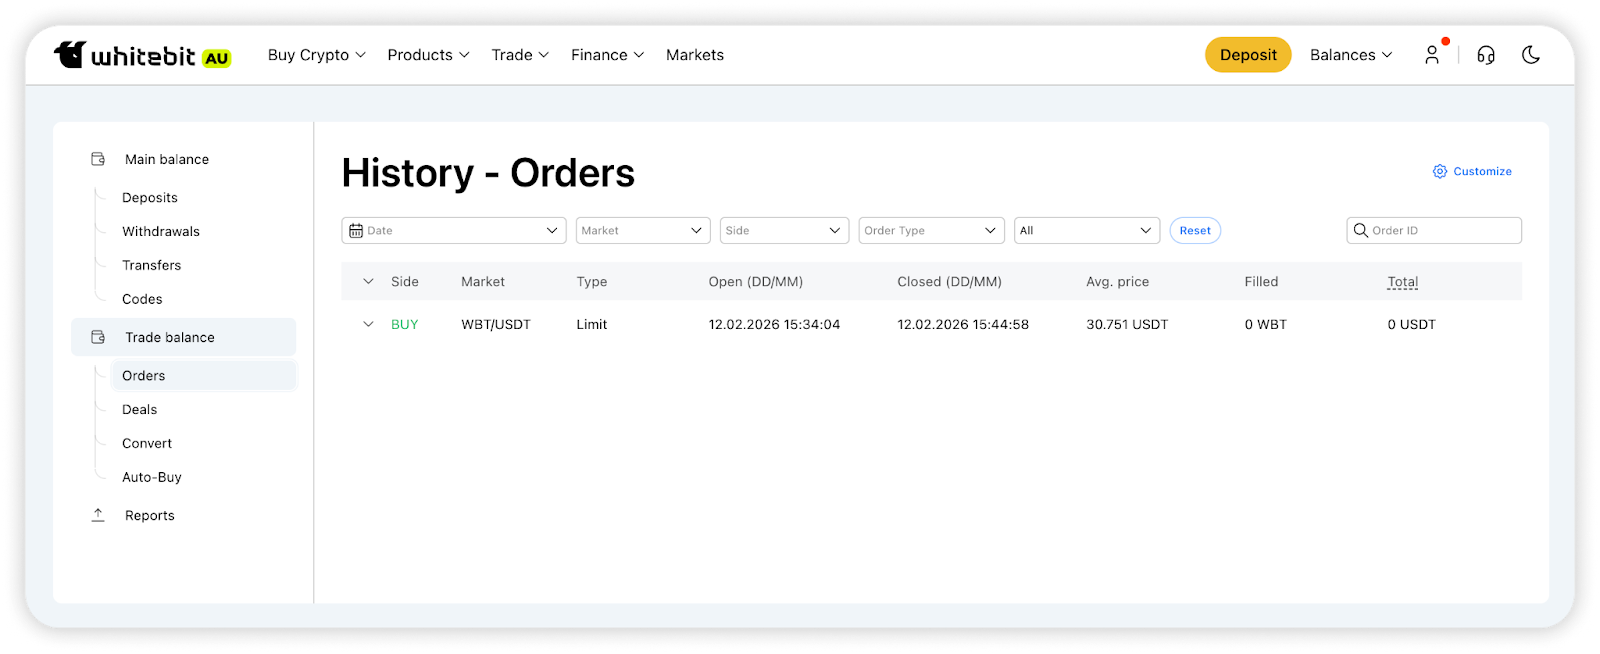
Task: Open the user account profile icon
Action: 1432,55
